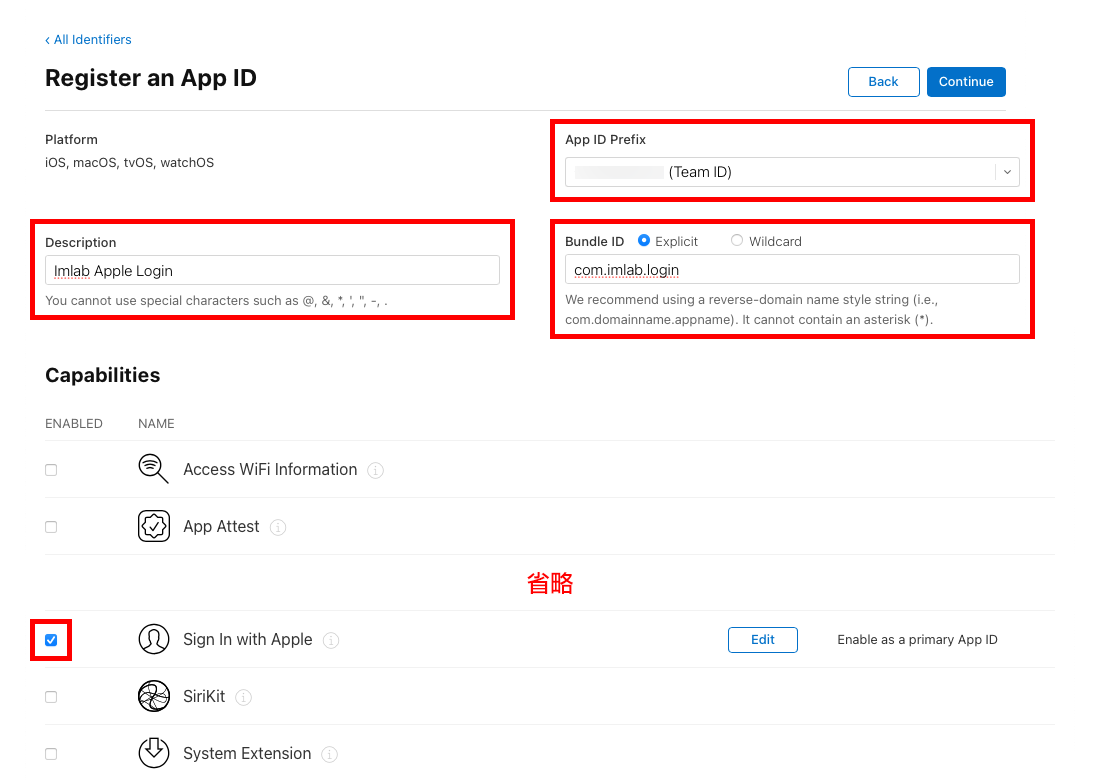Enable the SiriKit checkbox
The image size is (1100, 780).
(51, 697)
